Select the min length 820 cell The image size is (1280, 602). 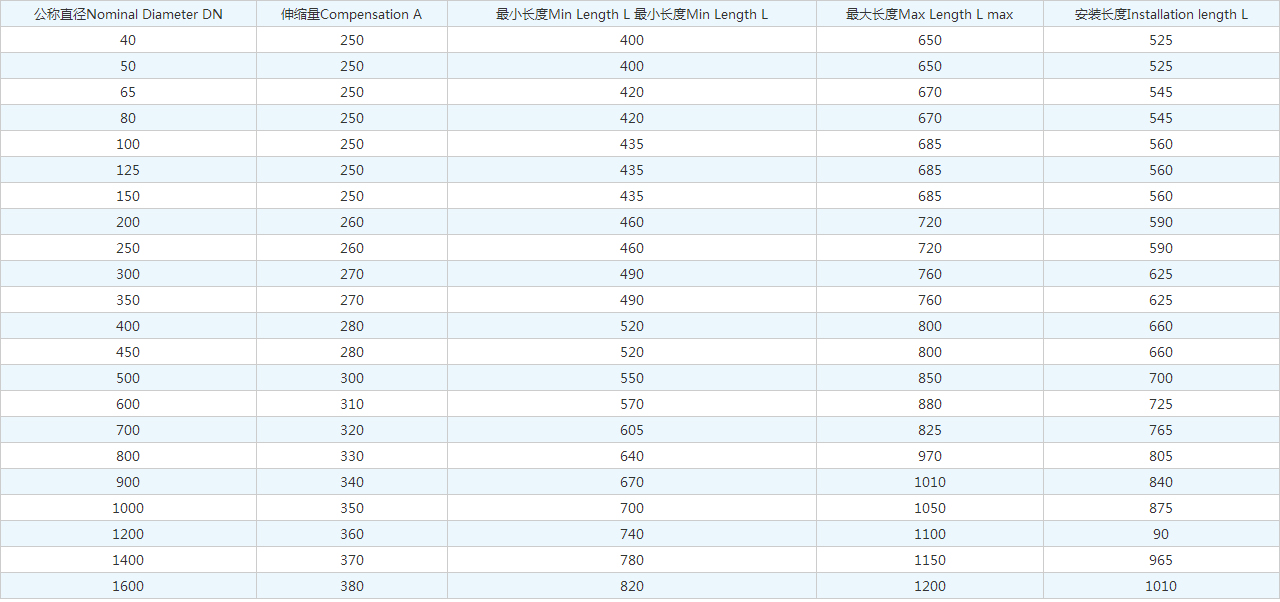[x=631, y=586]
